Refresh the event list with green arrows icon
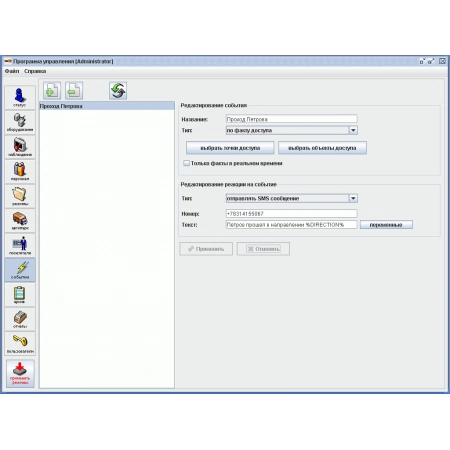The width and height of the screenshot is (450, 450). coord(118,91)
